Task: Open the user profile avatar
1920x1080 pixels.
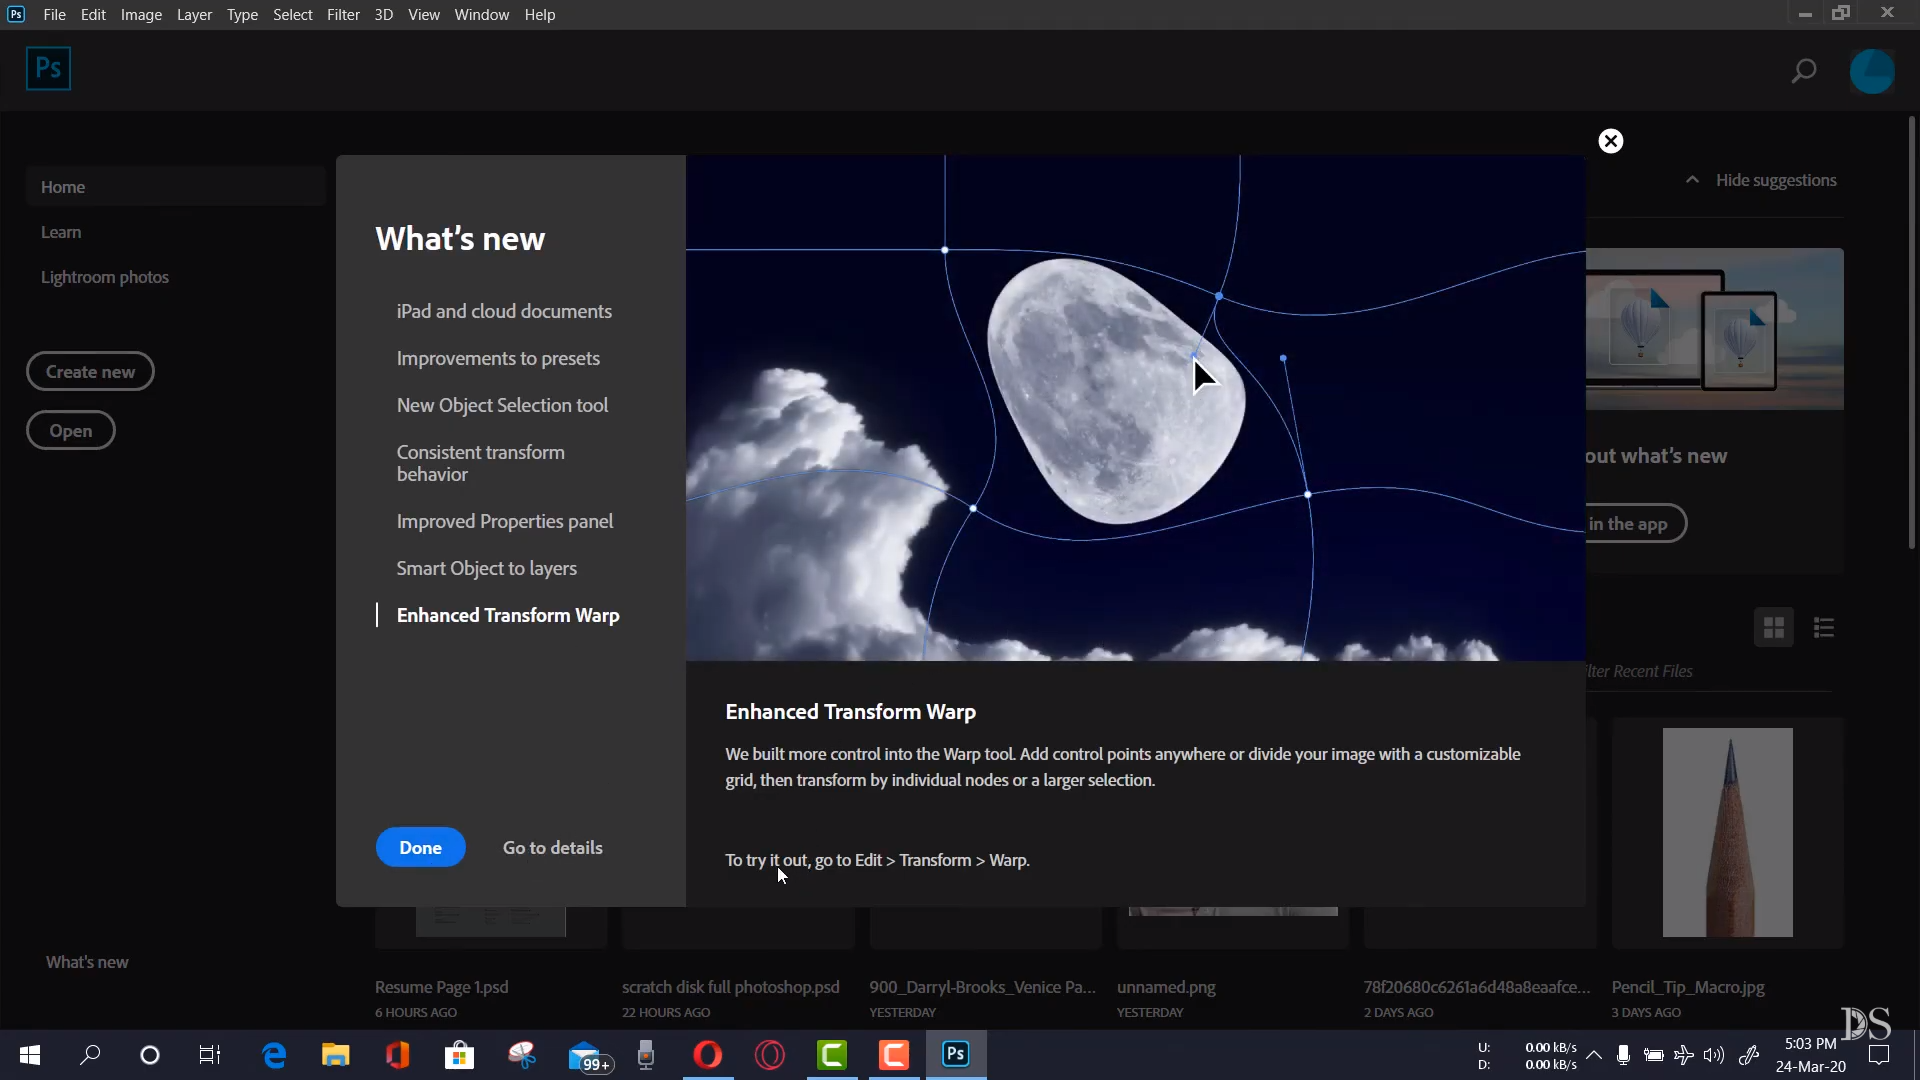Action: click(1871, 71)
